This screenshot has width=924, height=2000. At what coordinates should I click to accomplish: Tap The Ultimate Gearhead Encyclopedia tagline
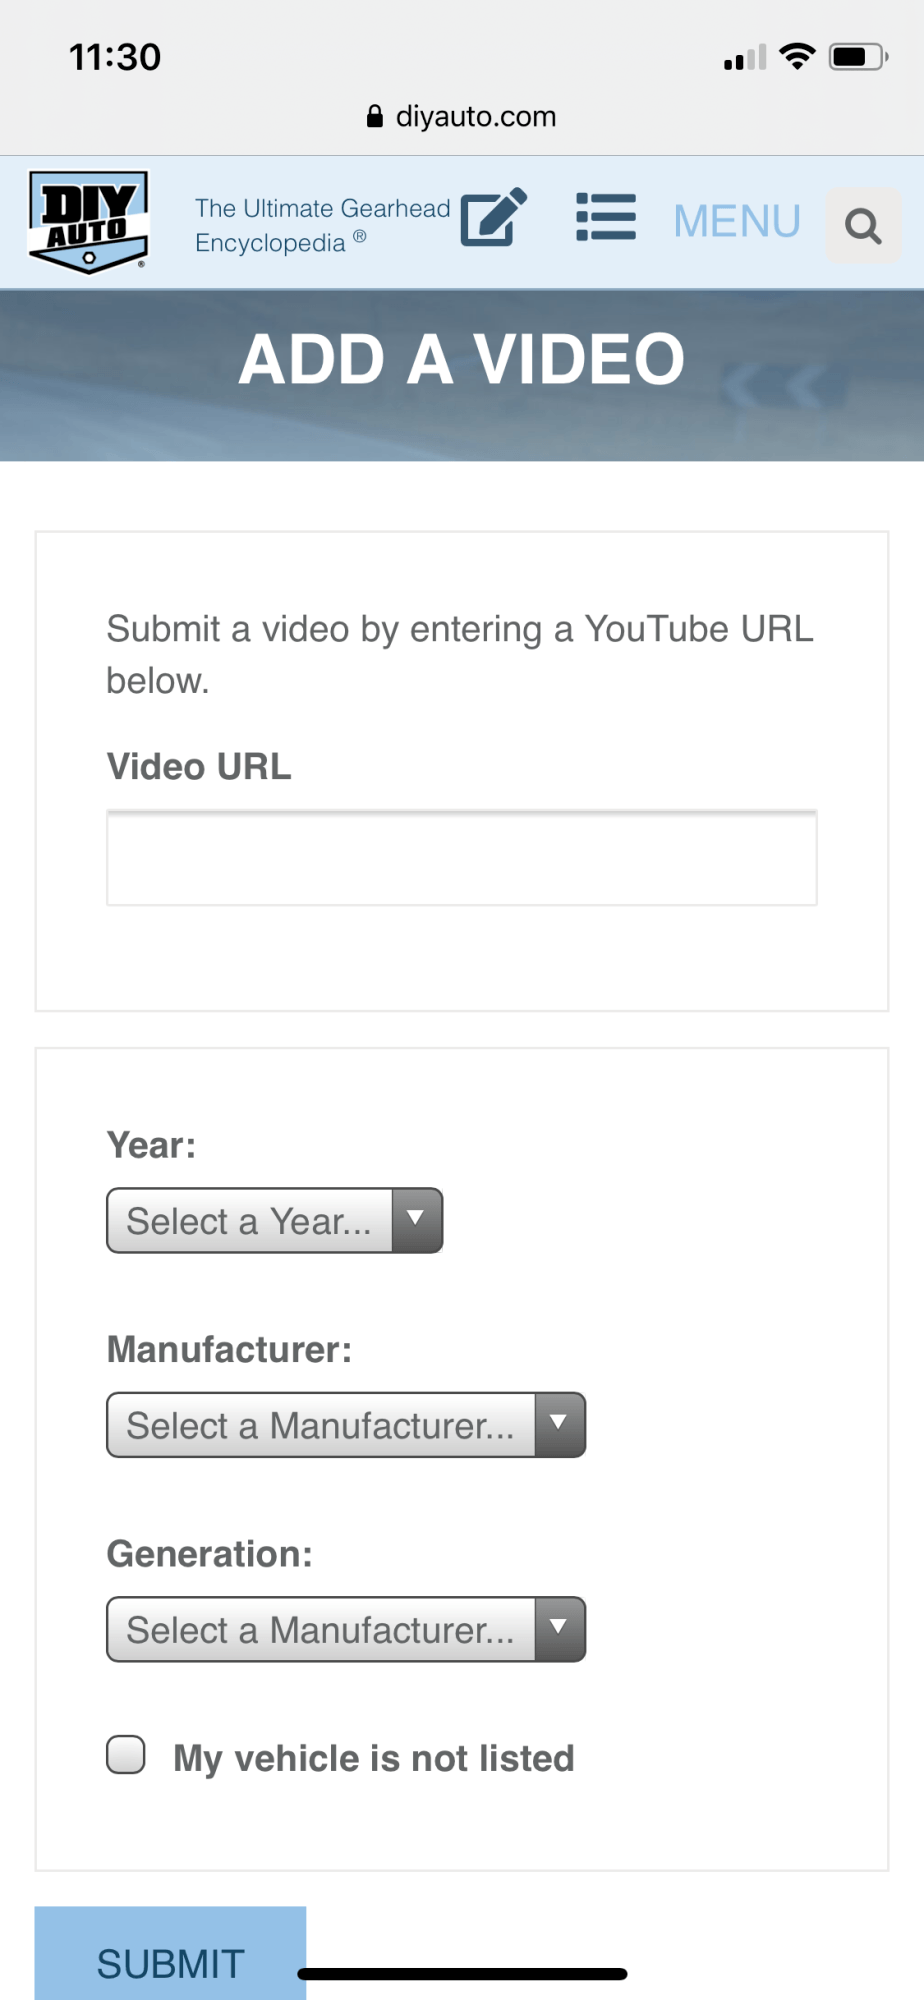322,226
